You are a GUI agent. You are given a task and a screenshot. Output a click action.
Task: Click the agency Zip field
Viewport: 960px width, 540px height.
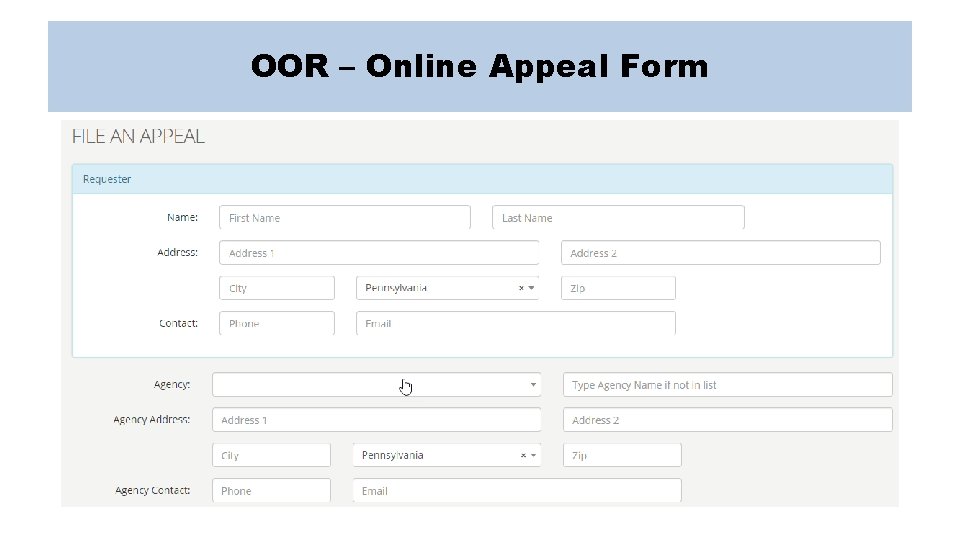622,455
